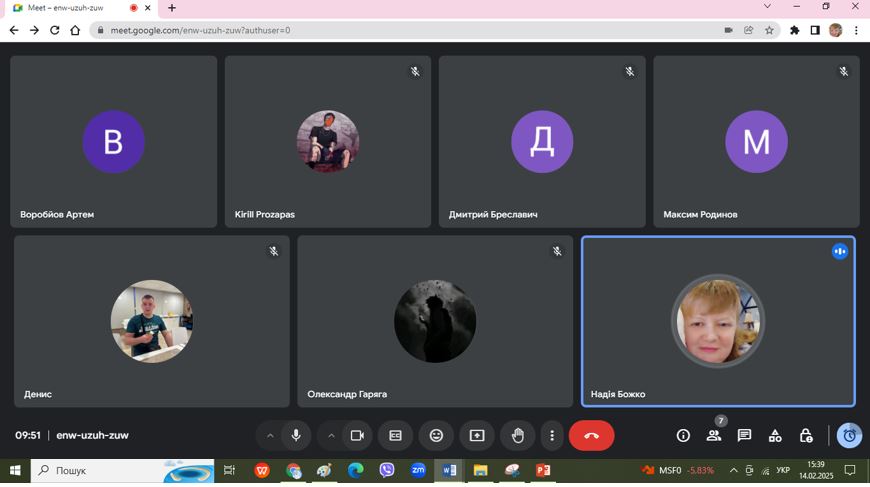Raise hand using the hand icon
This screenshot has height=487, width=870.
point(518,436)
